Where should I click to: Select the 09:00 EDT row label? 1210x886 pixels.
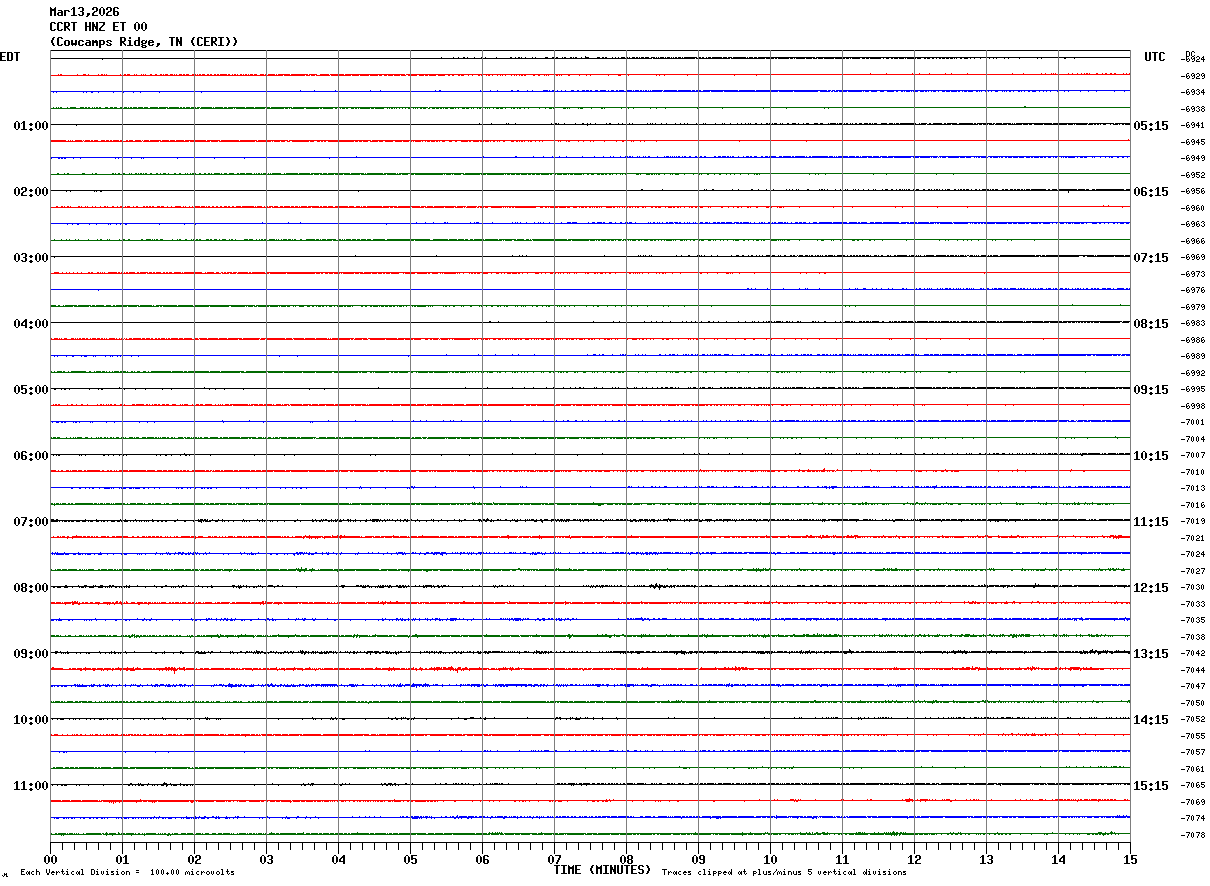click(31, 654)
